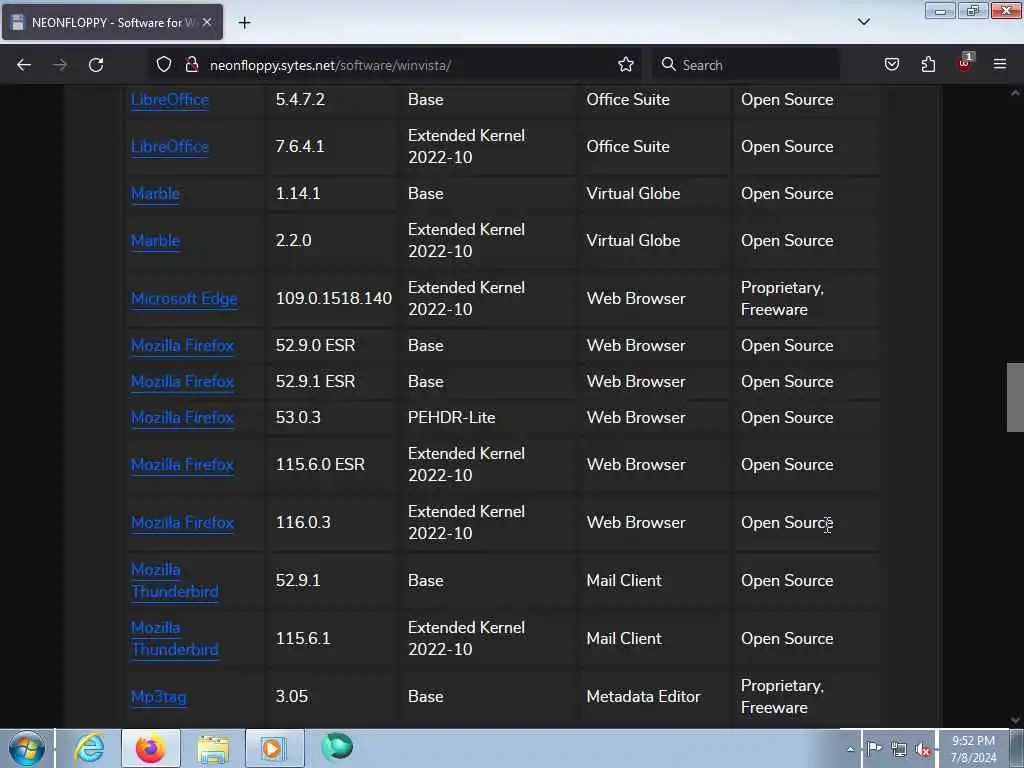Image resolution: width=1024 pixels, height=768 pixels.
Task: Click Office Suite in LibreOffice 7.6.4.1 row
Action: (628, 146)
